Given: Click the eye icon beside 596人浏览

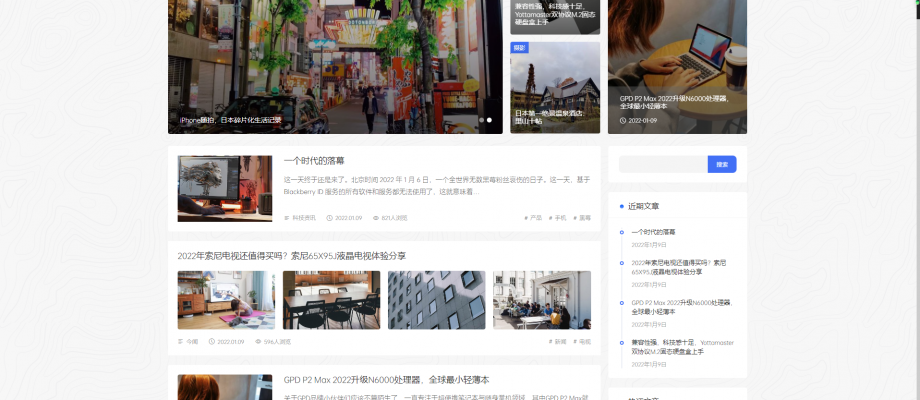Looking at the screenshot, I should [258, 341].
